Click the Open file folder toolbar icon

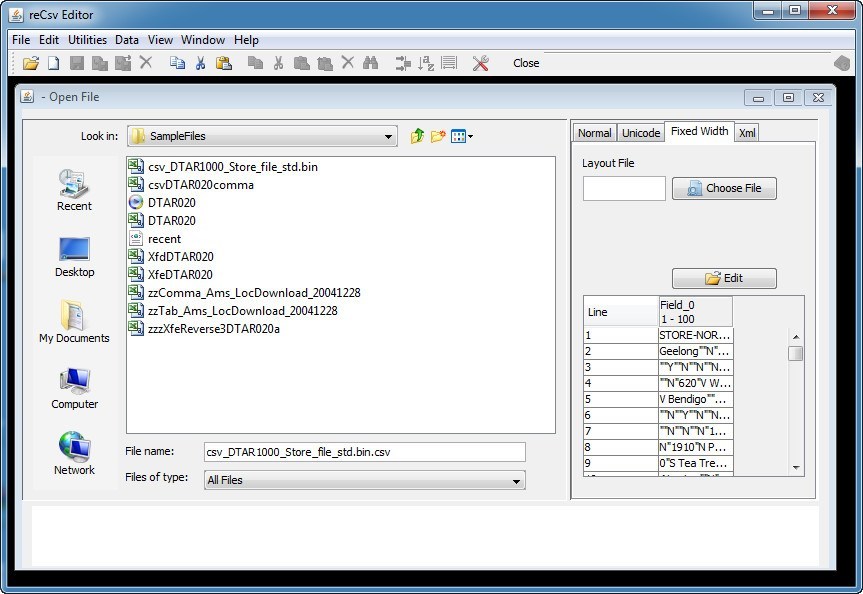click(x=31, y=63)
